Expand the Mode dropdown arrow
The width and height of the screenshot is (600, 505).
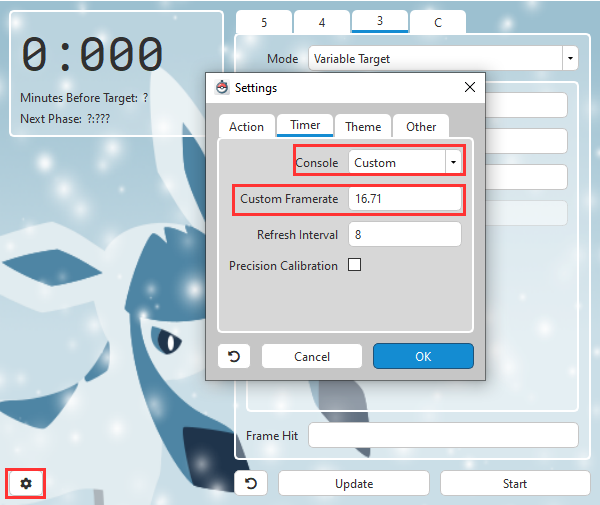point(570,59)
